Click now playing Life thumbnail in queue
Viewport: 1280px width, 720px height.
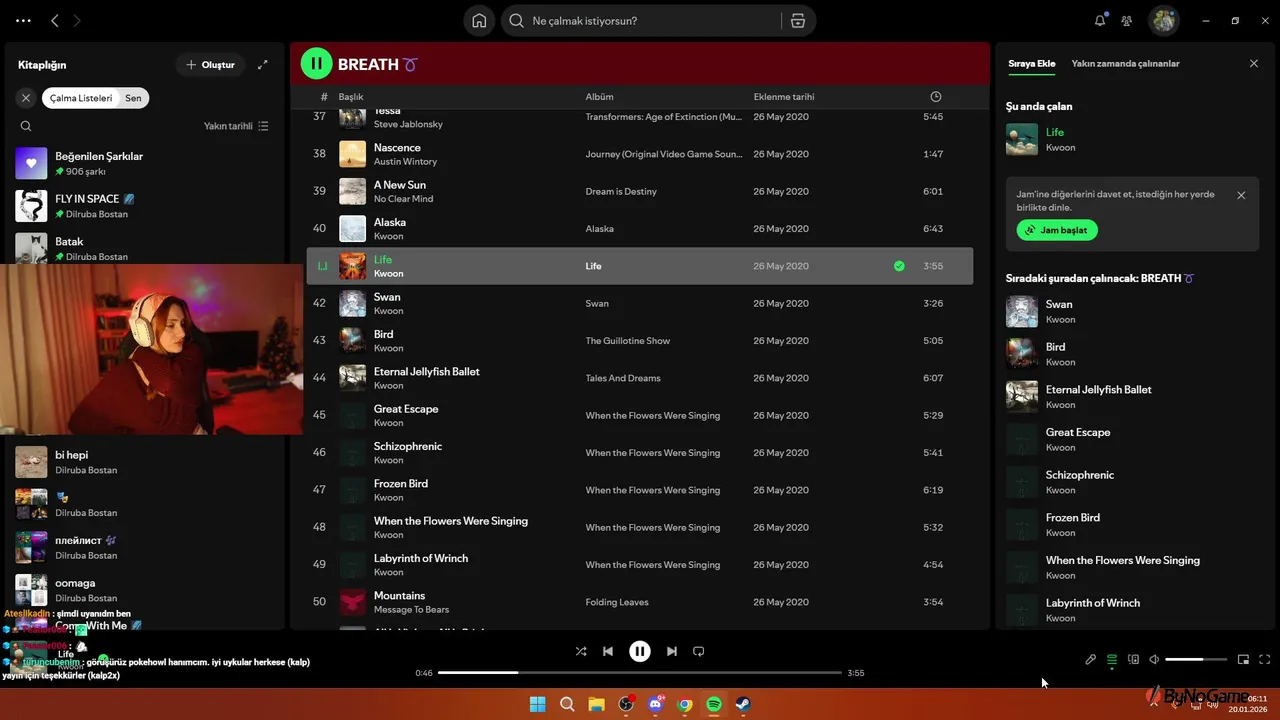pyautogui.click(x=1022, y=139)
